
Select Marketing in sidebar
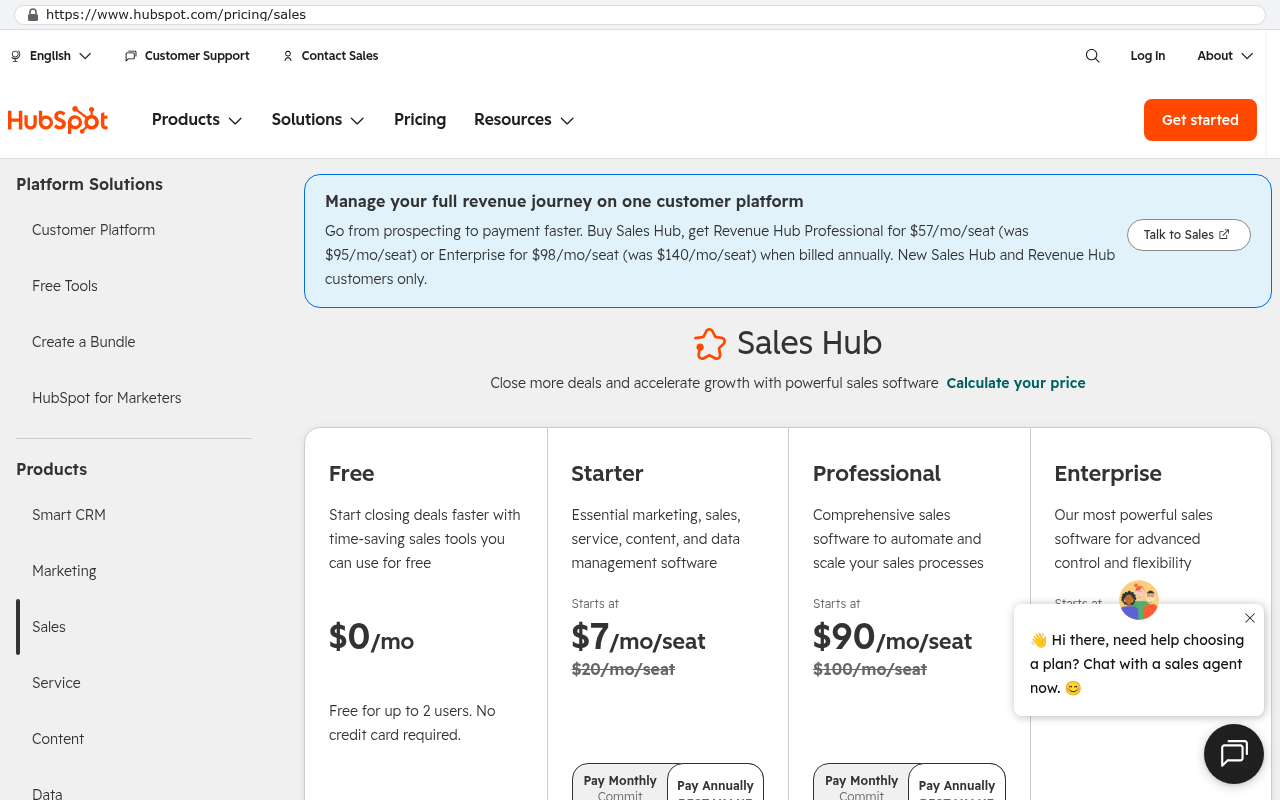coord(64,571)
